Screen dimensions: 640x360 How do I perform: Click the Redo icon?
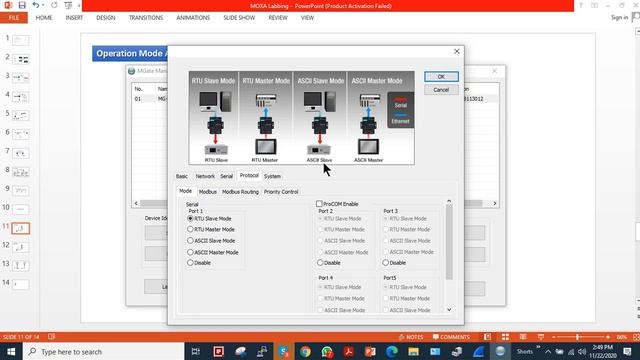pos(54,5)
